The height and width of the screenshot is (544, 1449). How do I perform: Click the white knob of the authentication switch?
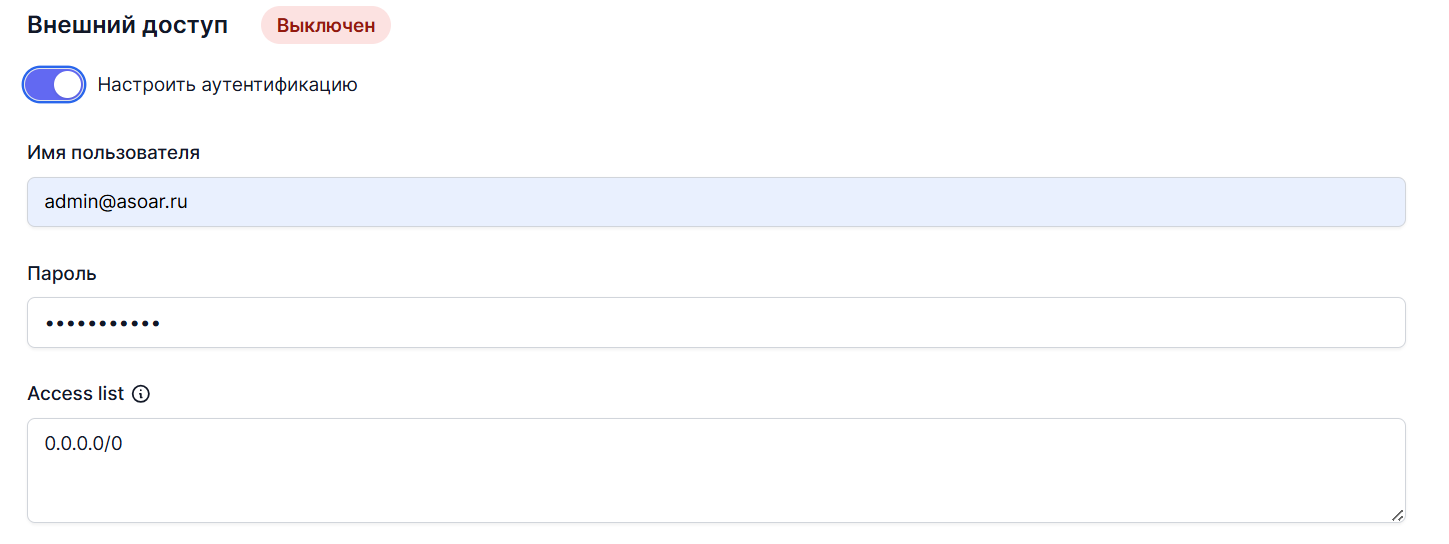pos(68,85)
